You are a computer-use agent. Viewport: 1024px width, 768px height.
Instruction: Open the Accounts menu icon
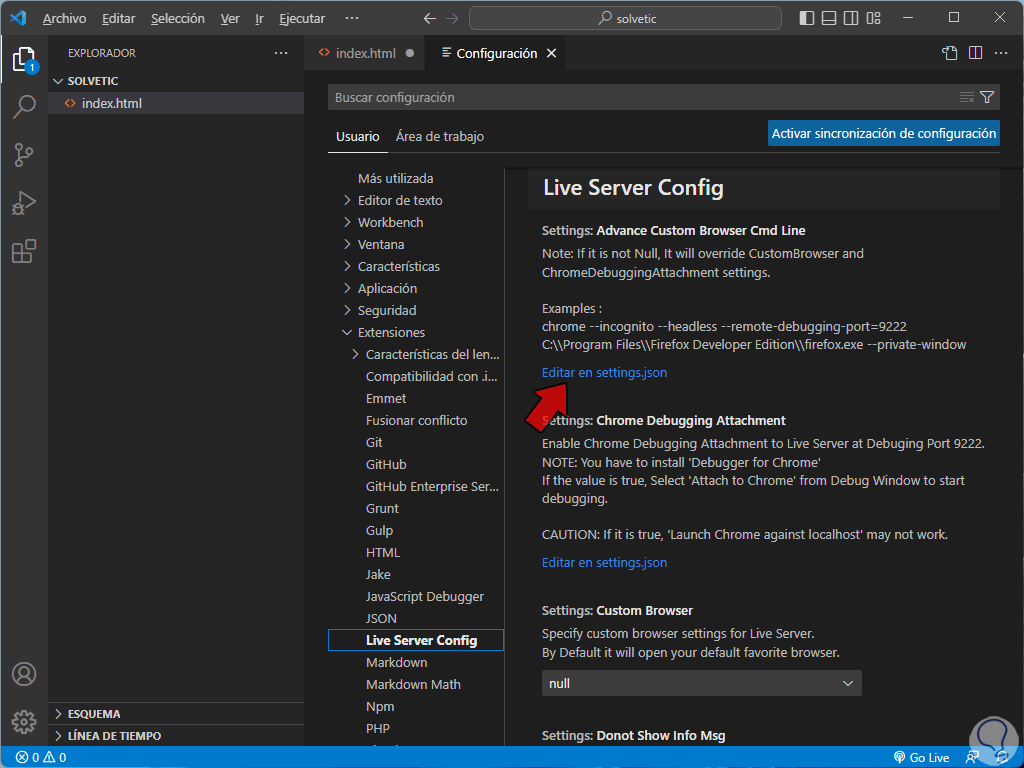point(24,674)
